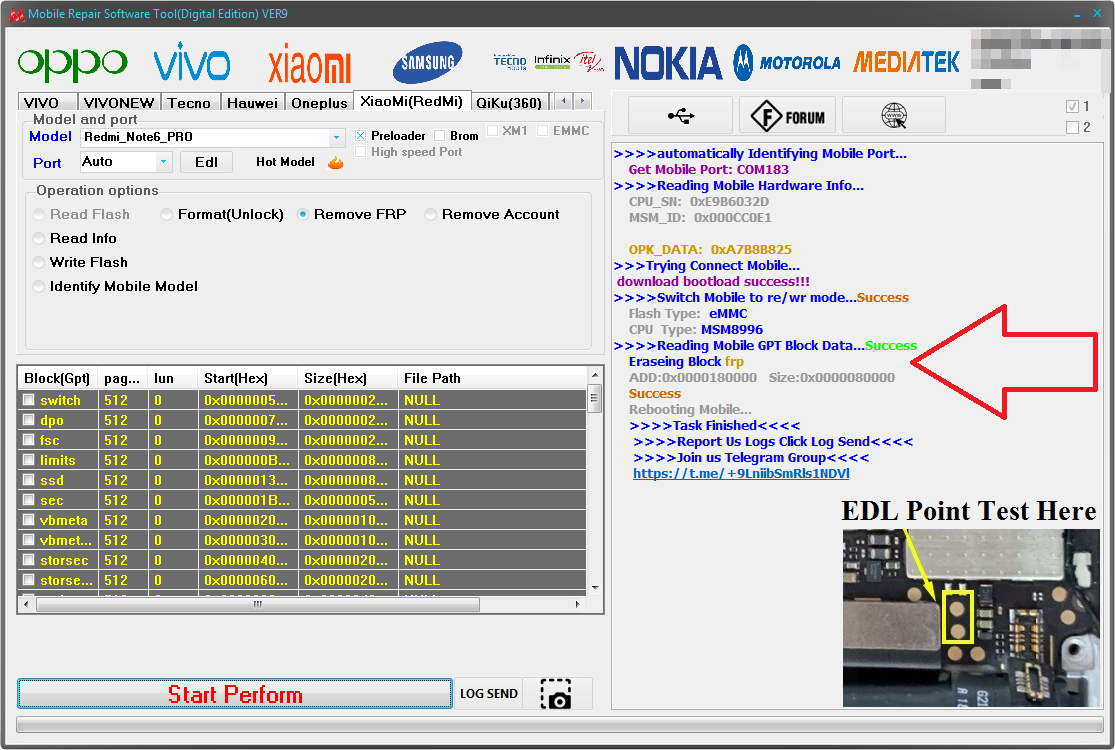Select Read Info radio option
This screenshot has width=1115, height=750.
[39, 239]
